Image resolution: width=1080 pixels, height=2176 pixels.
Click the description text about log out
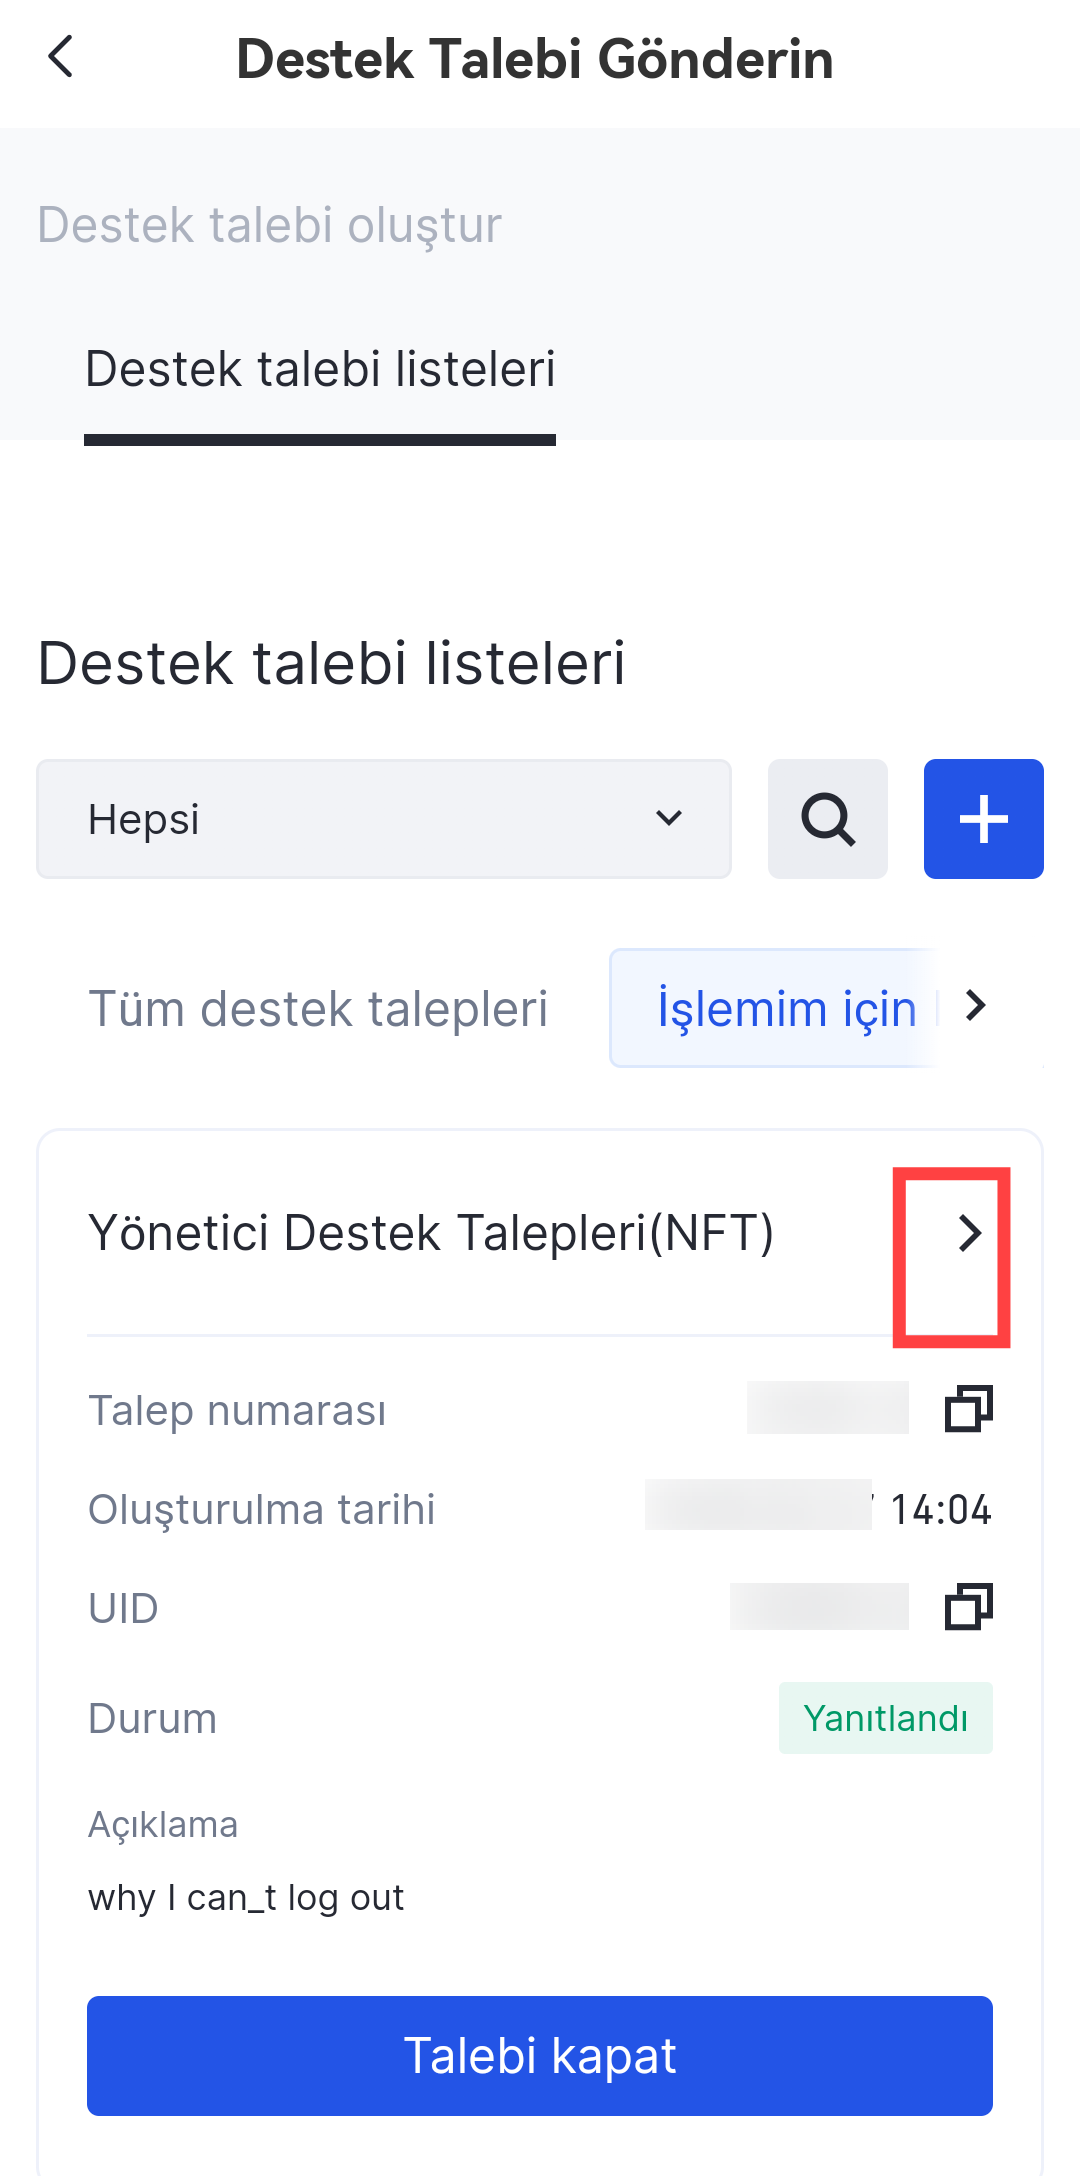point(246,1897)
